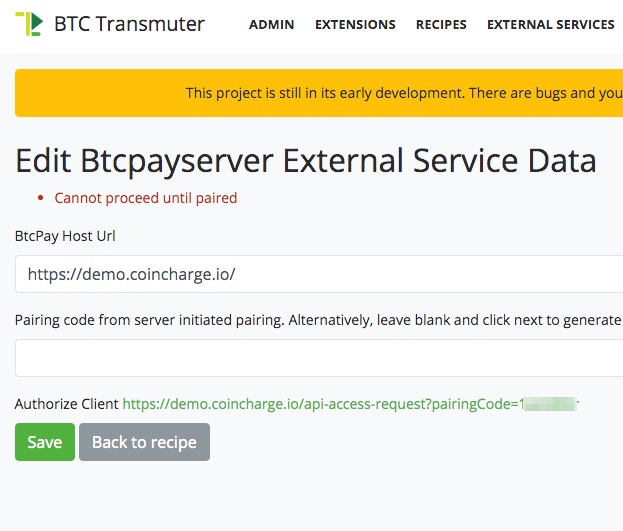623x531 pixels.
Task: Go to the RECIPES menu item
Action: 441,25
